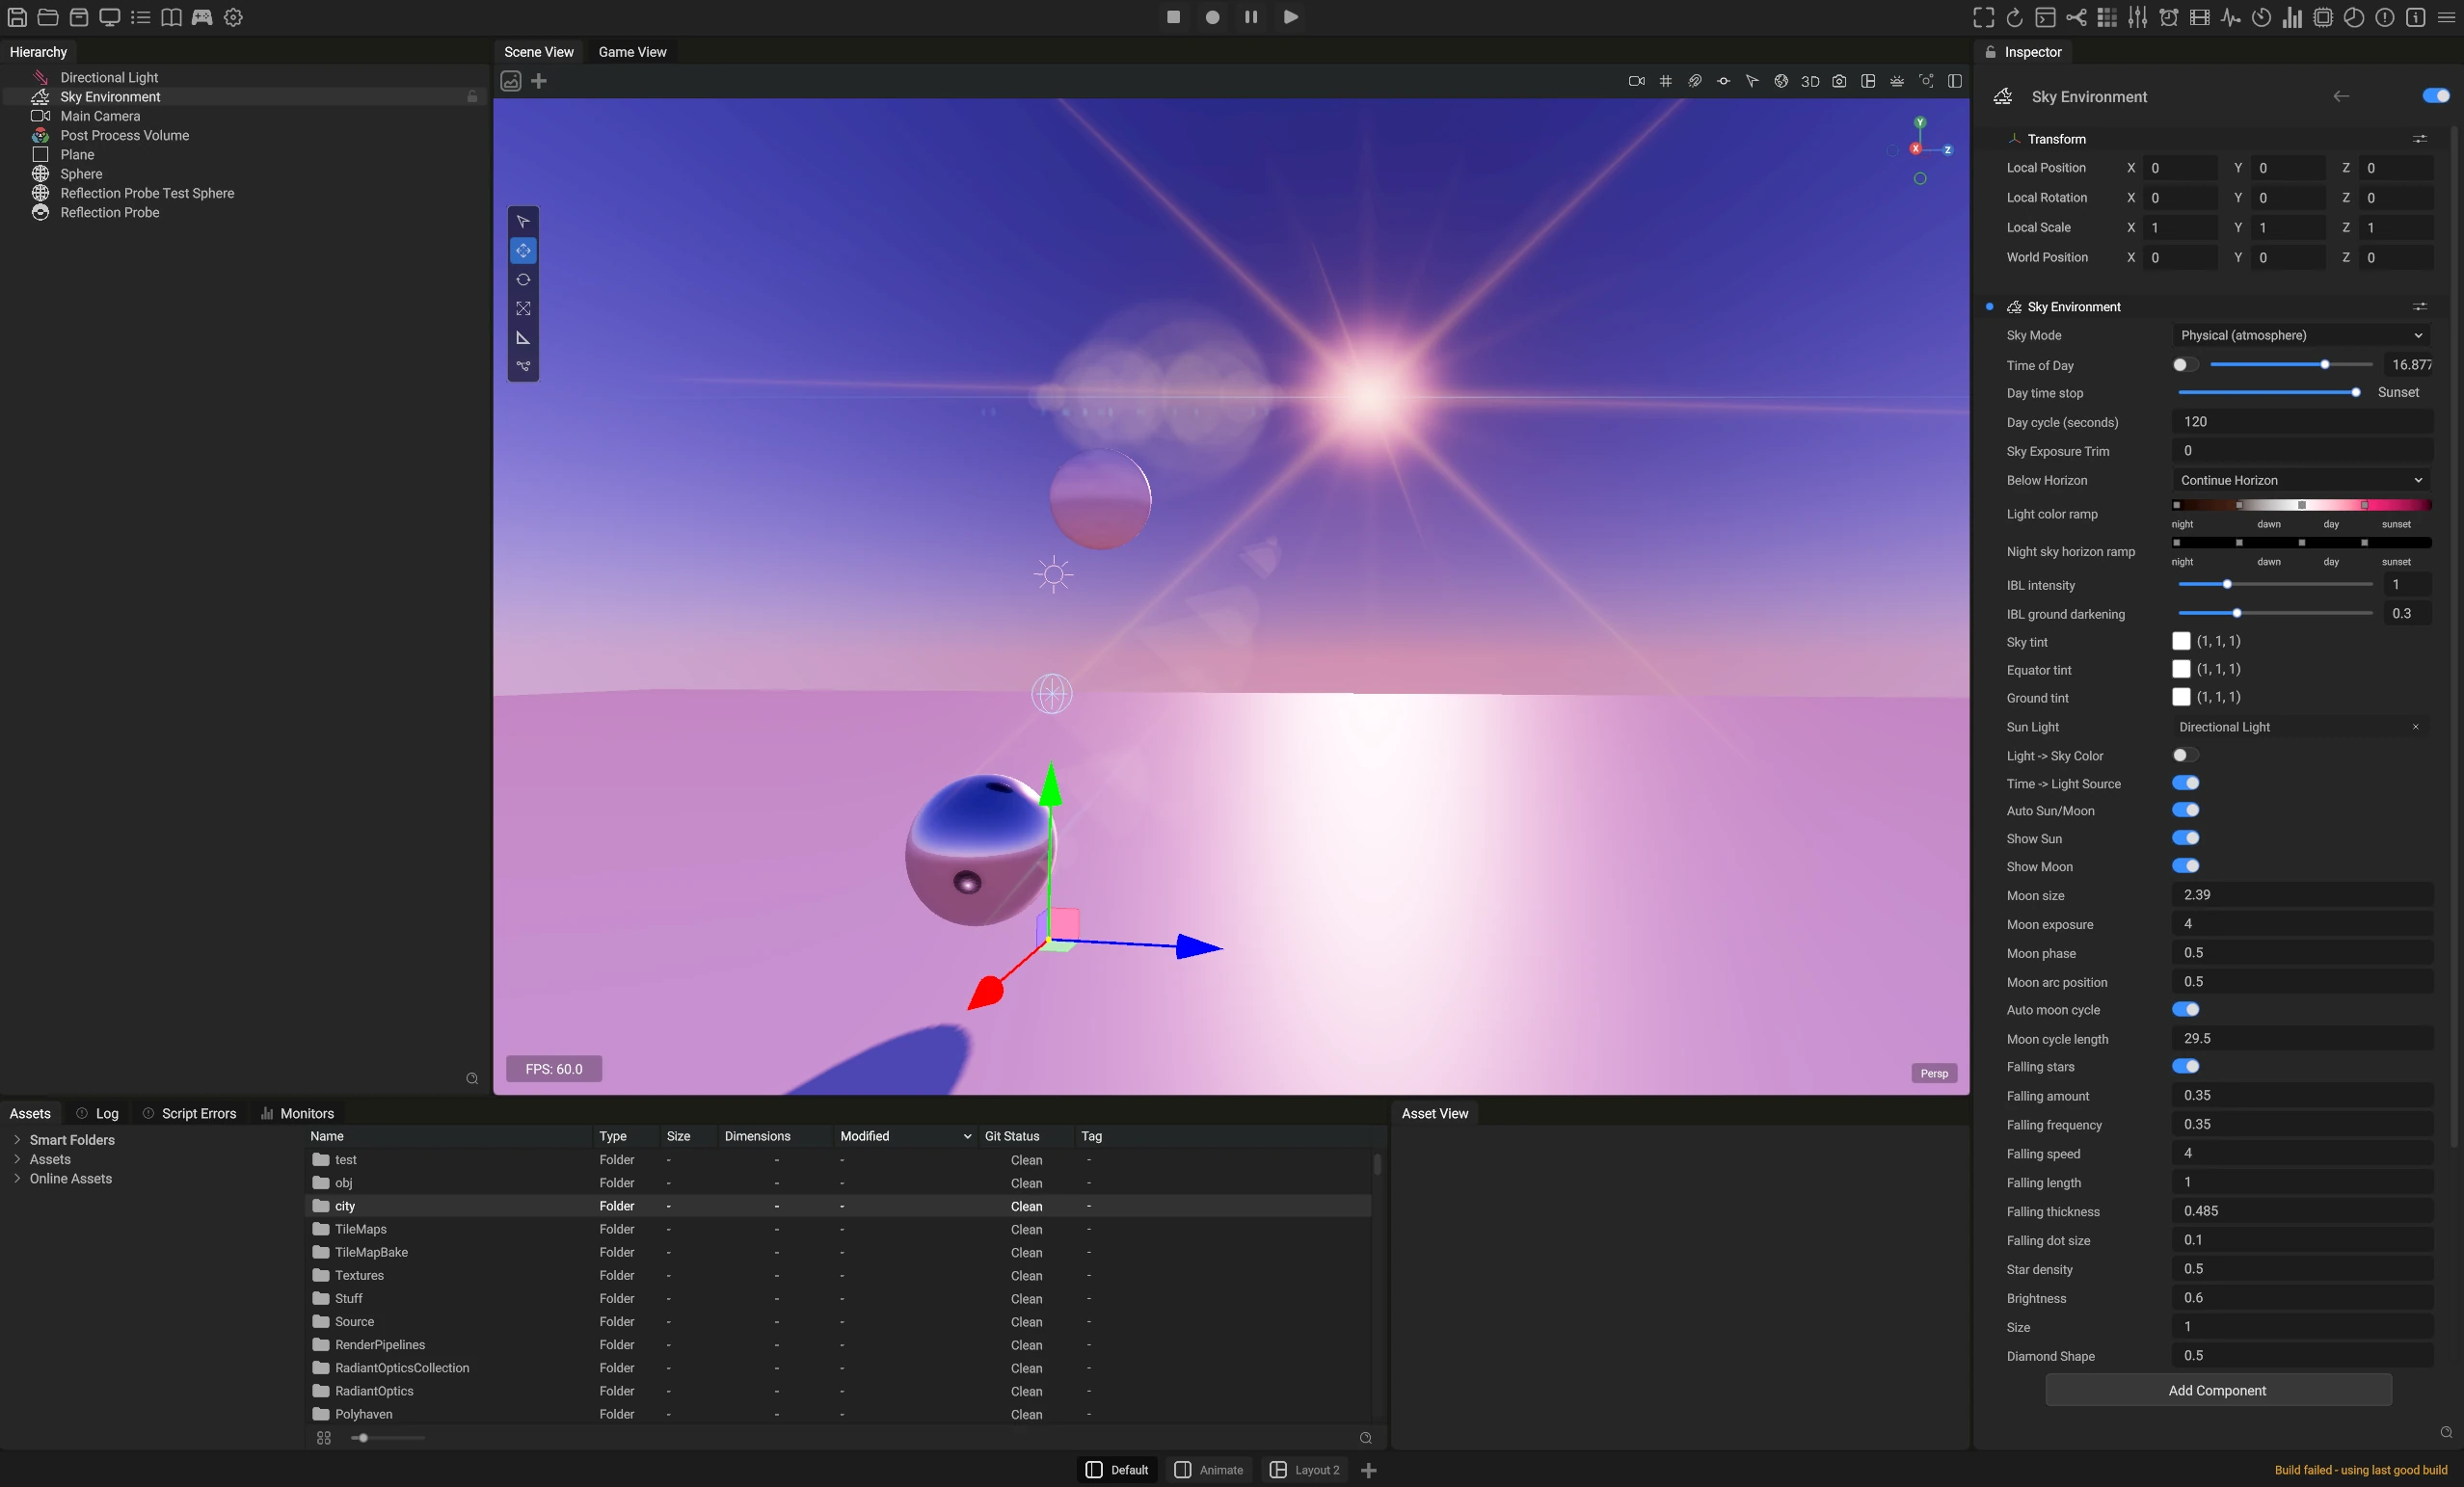Switch to Layout 2 tab
Viewport: 2464px width, 1487px height.
(1304, 1469)
